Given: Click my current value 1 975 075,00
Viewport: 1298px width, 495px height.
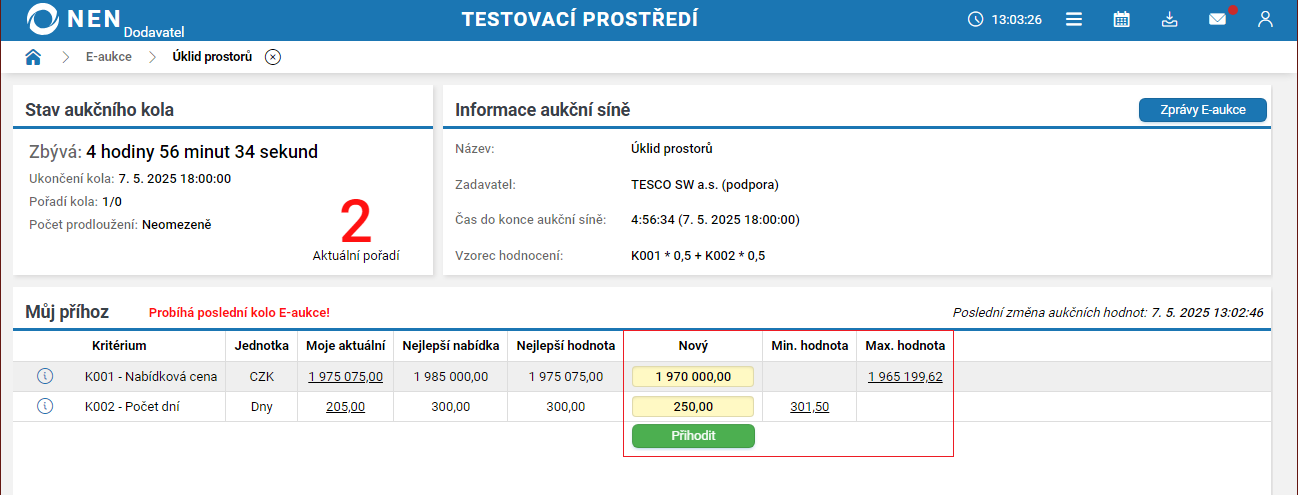Looking at the screenshot, I should pyautogui.click(x=345, y=377).
